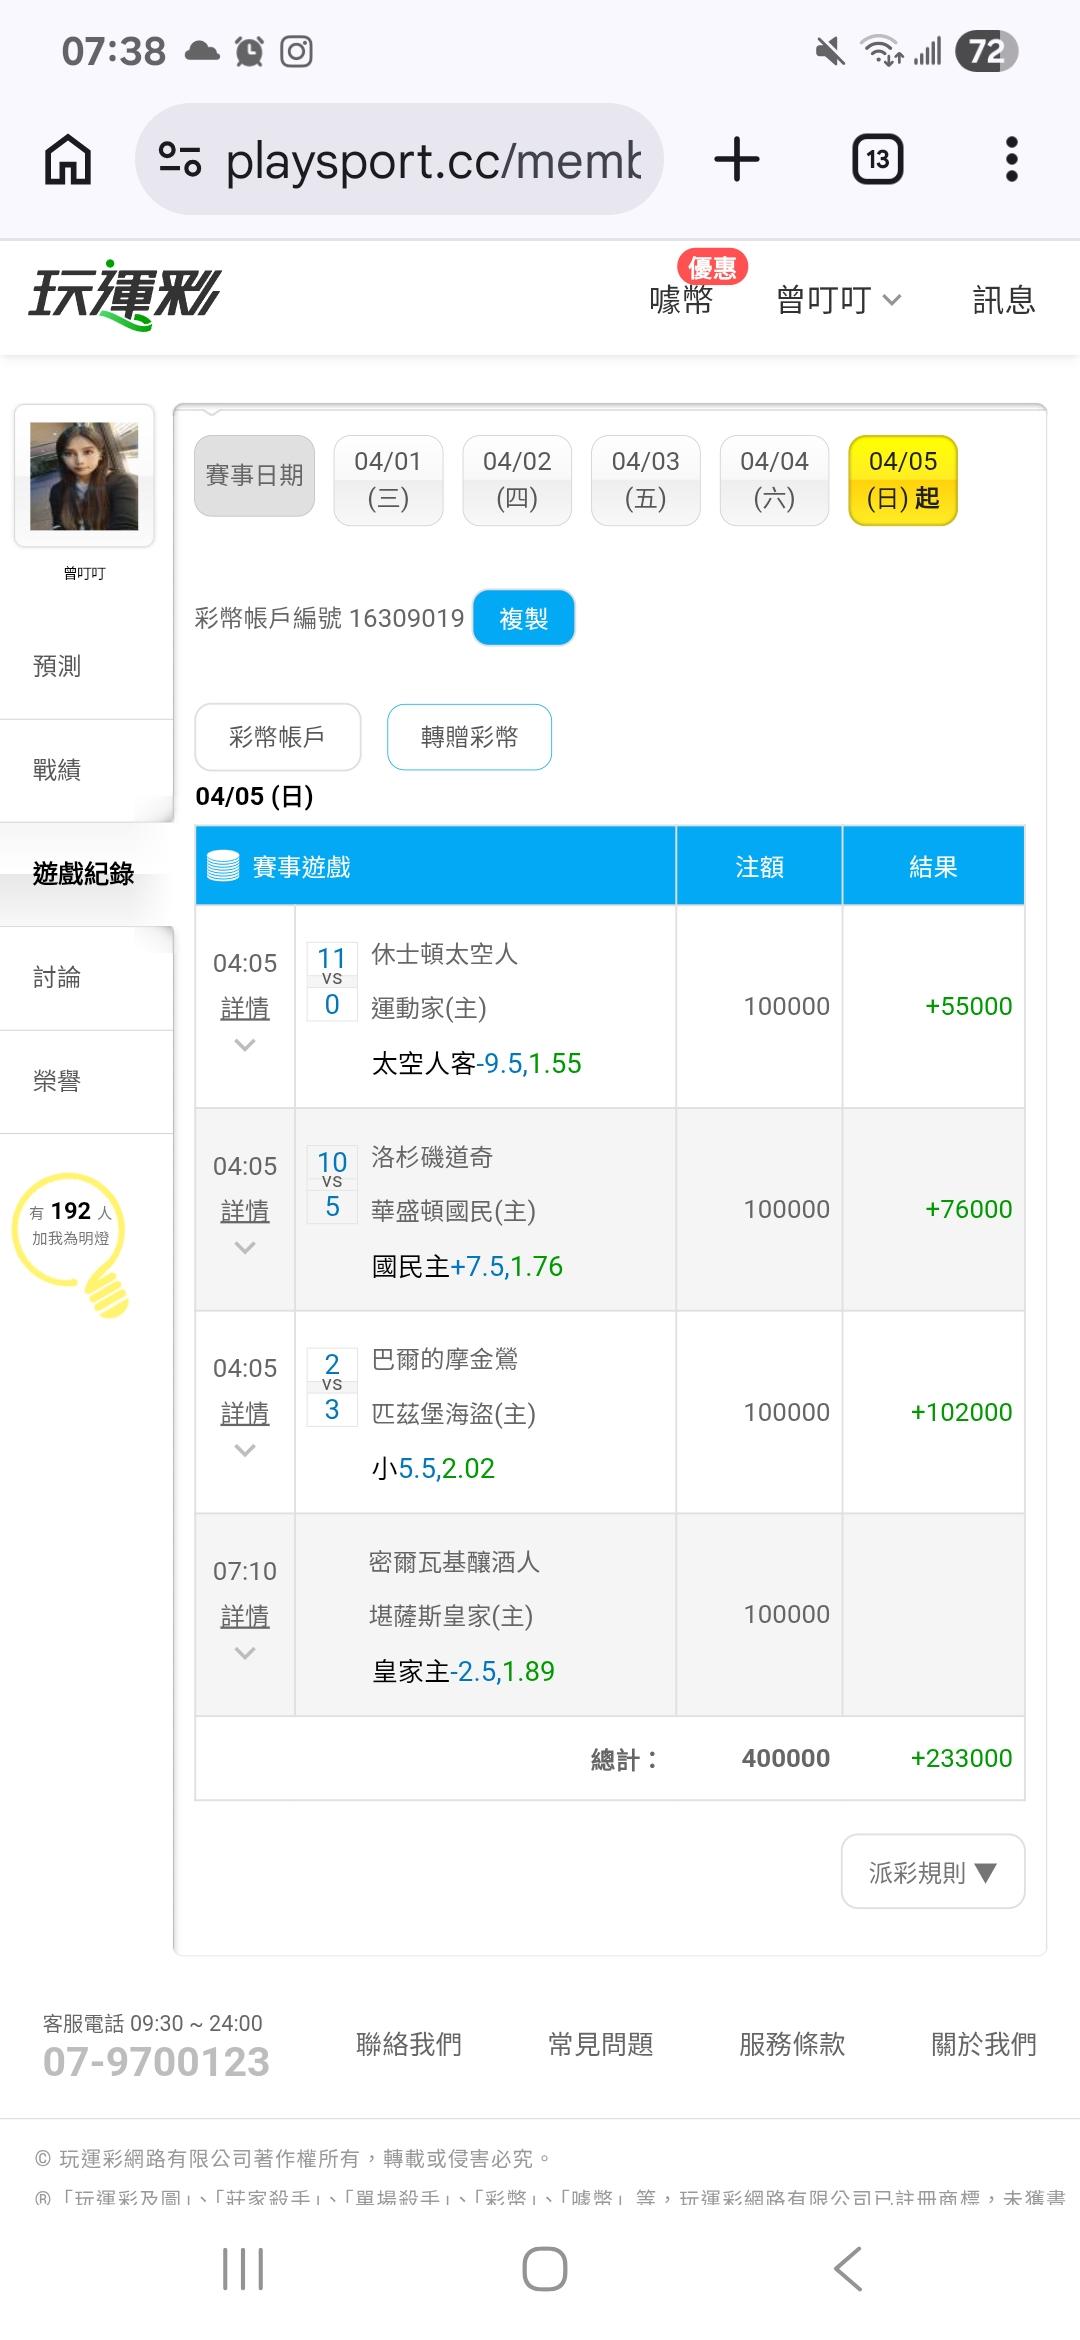
Task: Open the 討論 sidebar menu item
Action: (x=58, y=977)
